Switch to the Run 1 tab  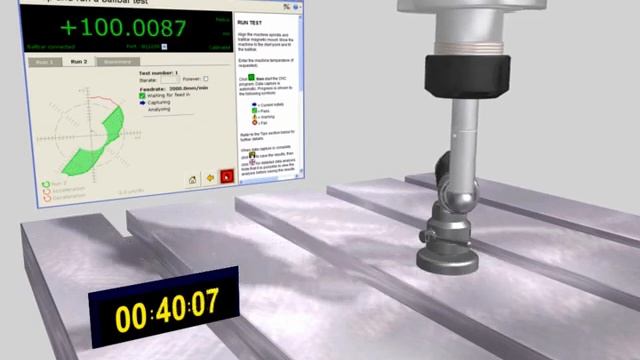click(44, 62)
